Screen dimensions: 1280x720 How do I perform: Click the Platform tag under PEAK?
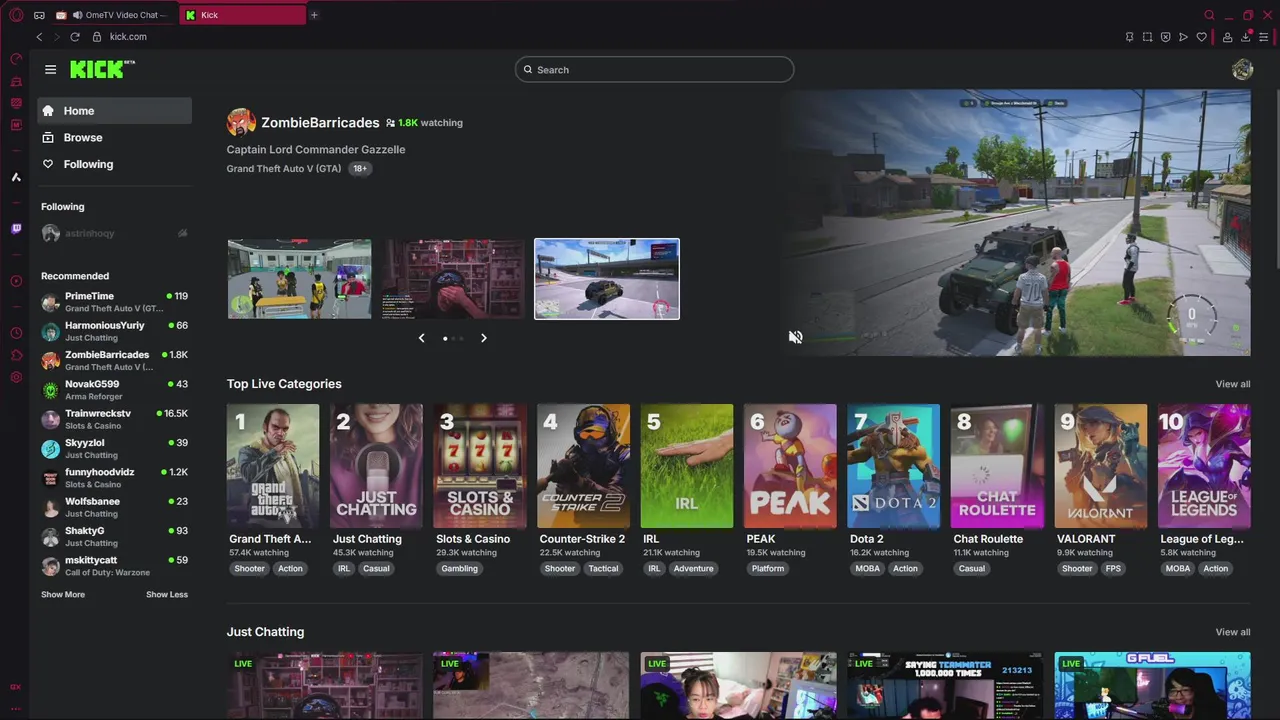tap(768, 569)
